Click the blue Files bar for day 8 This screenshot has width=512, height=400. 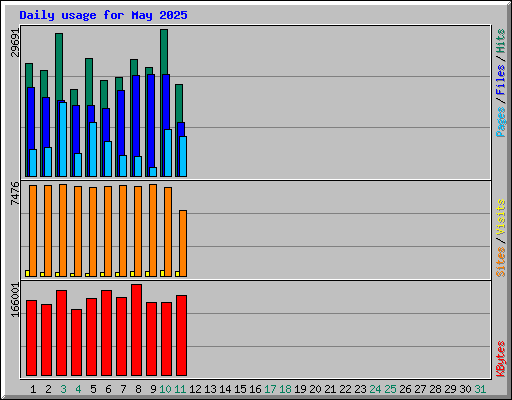[x=136, y=115]
